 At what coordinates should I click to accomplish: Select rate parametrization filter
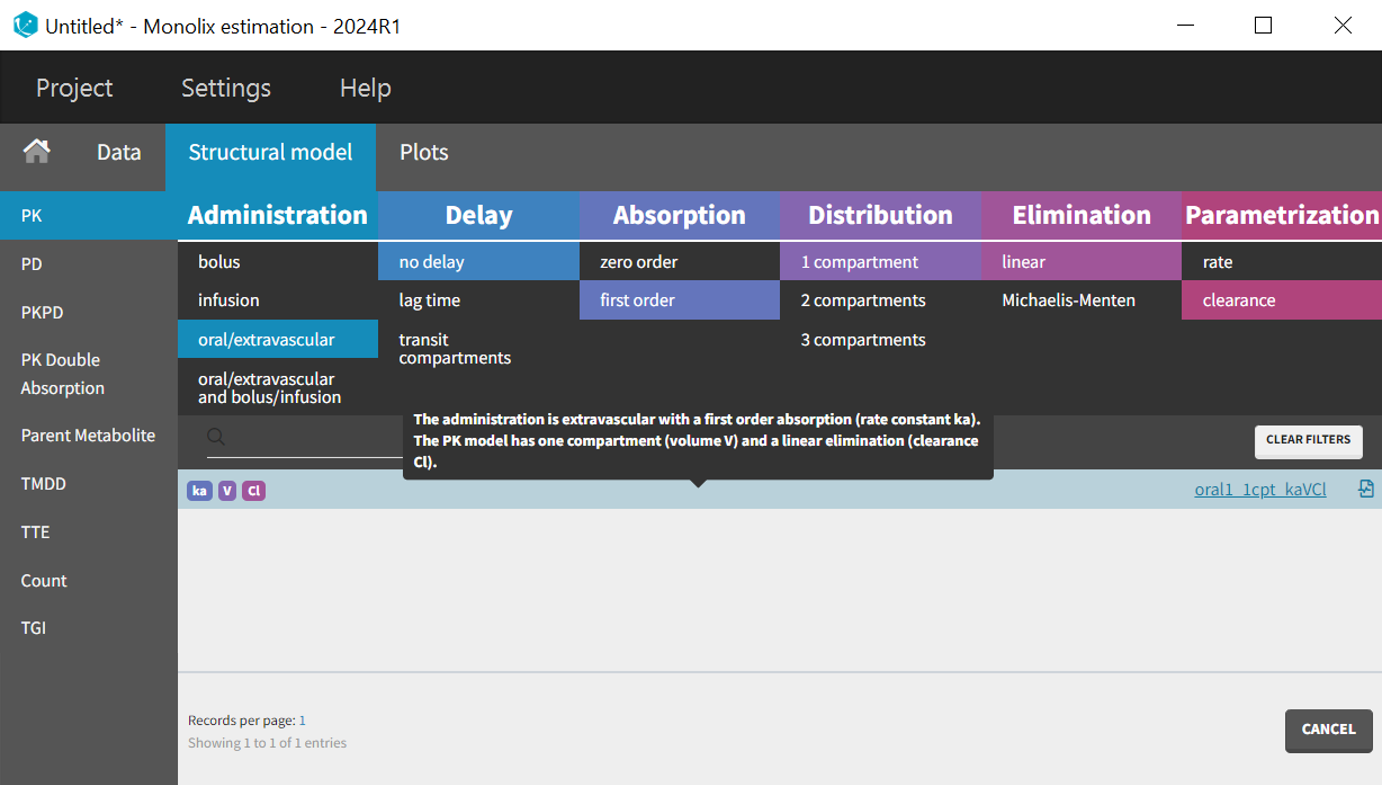point(1217,262)
